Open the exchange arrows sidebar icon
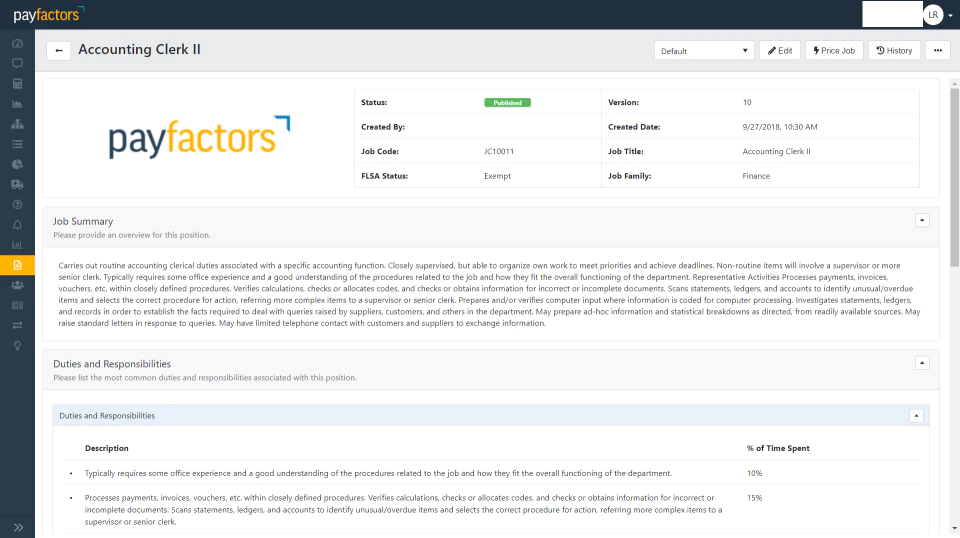 (17, 325)
